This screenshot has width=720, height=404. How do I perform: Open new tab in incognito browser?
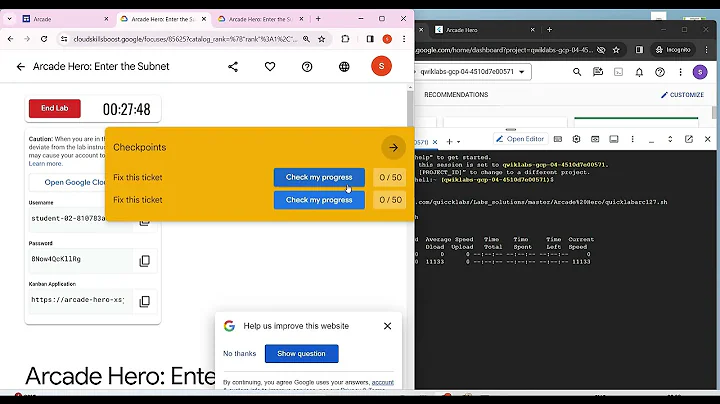(x=549, y=30)
